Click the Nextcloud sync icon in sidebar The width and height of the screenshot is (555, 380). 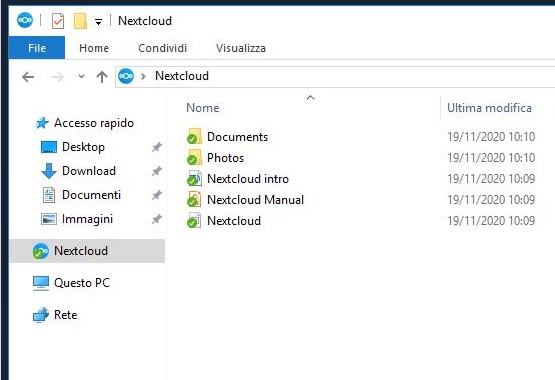[41, 251]
